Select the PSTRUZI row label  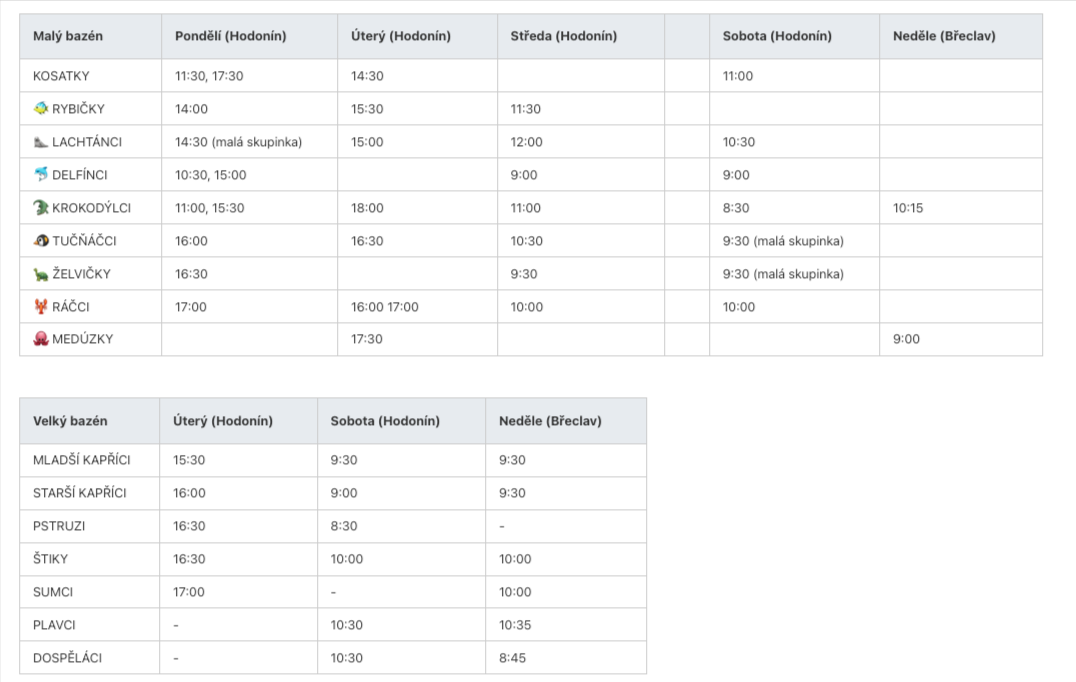point(59,526)
